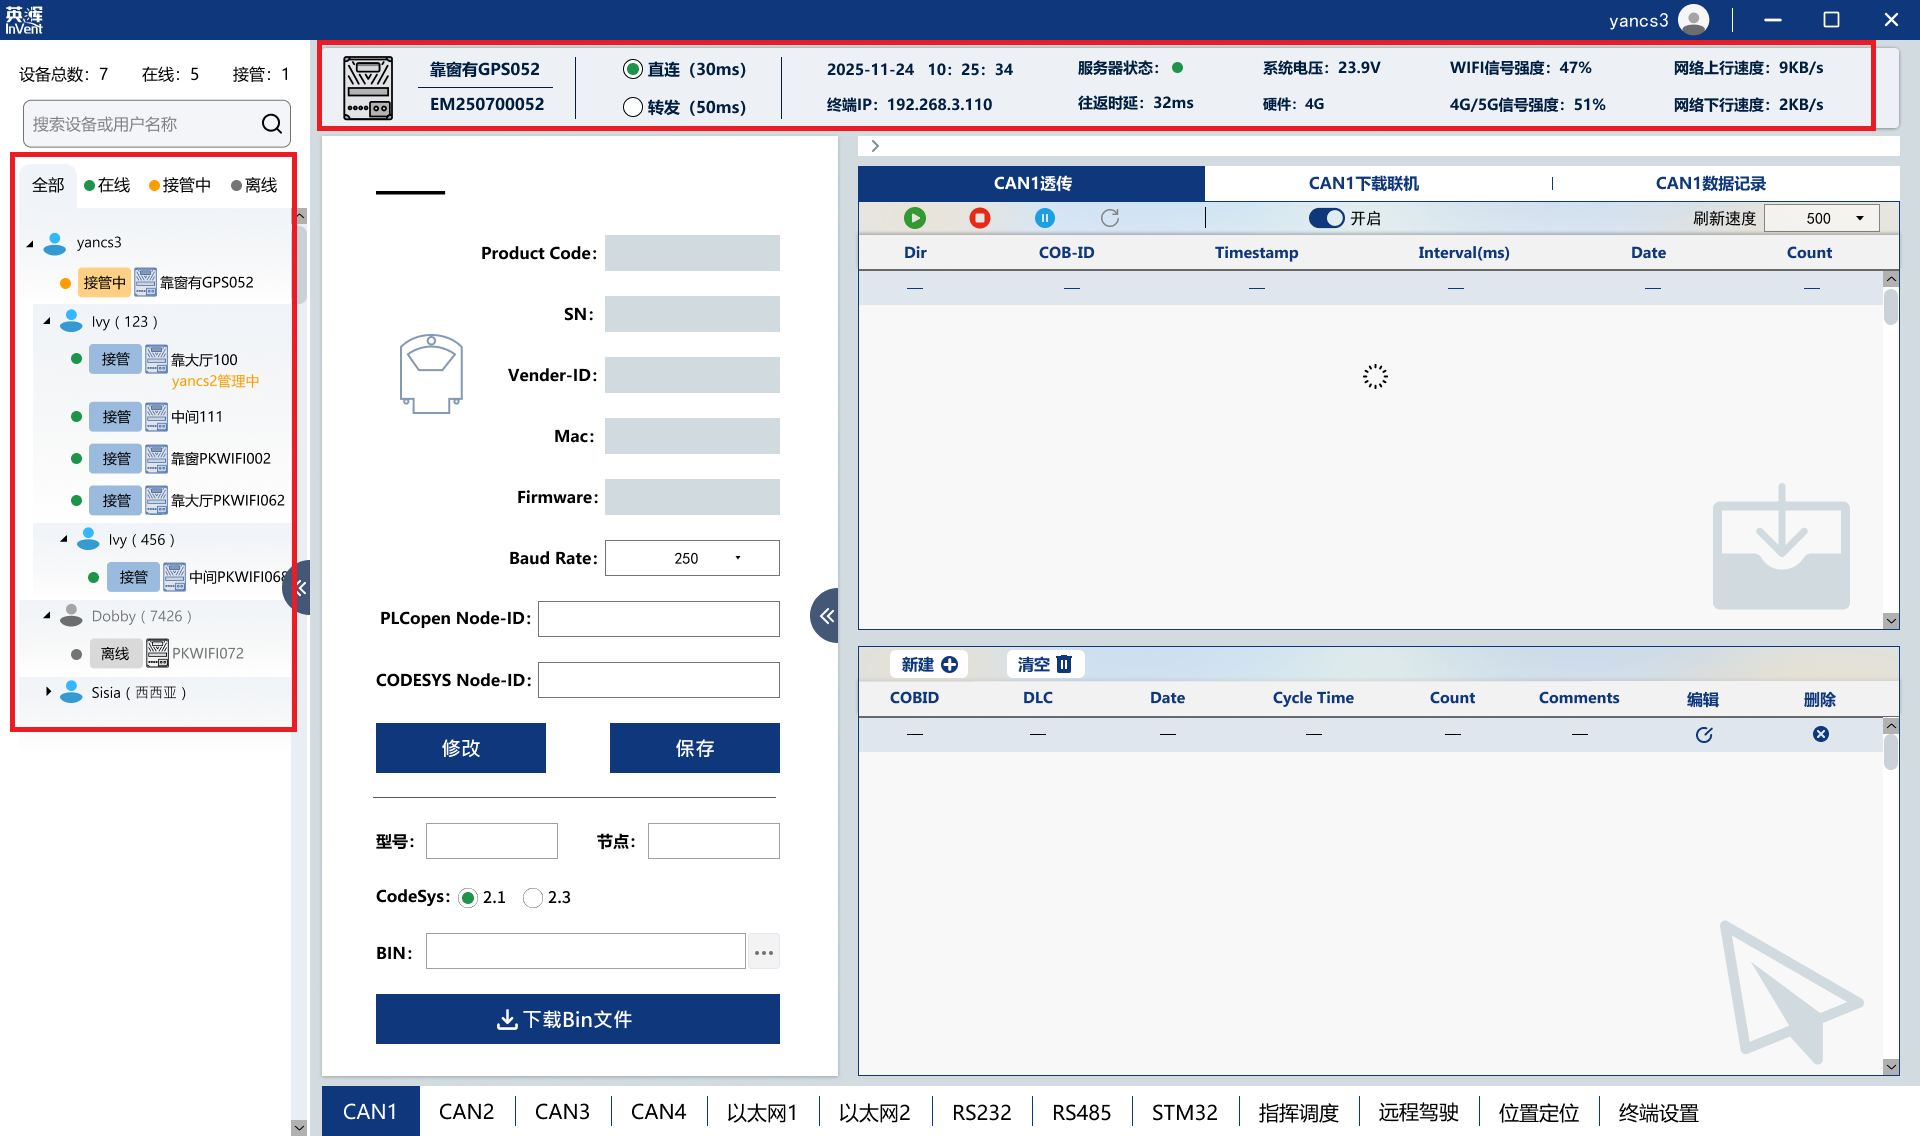Select the 转发 (50ms) radio option
The width and height of the screenshot is (1920, 1136).
[633, 107]
